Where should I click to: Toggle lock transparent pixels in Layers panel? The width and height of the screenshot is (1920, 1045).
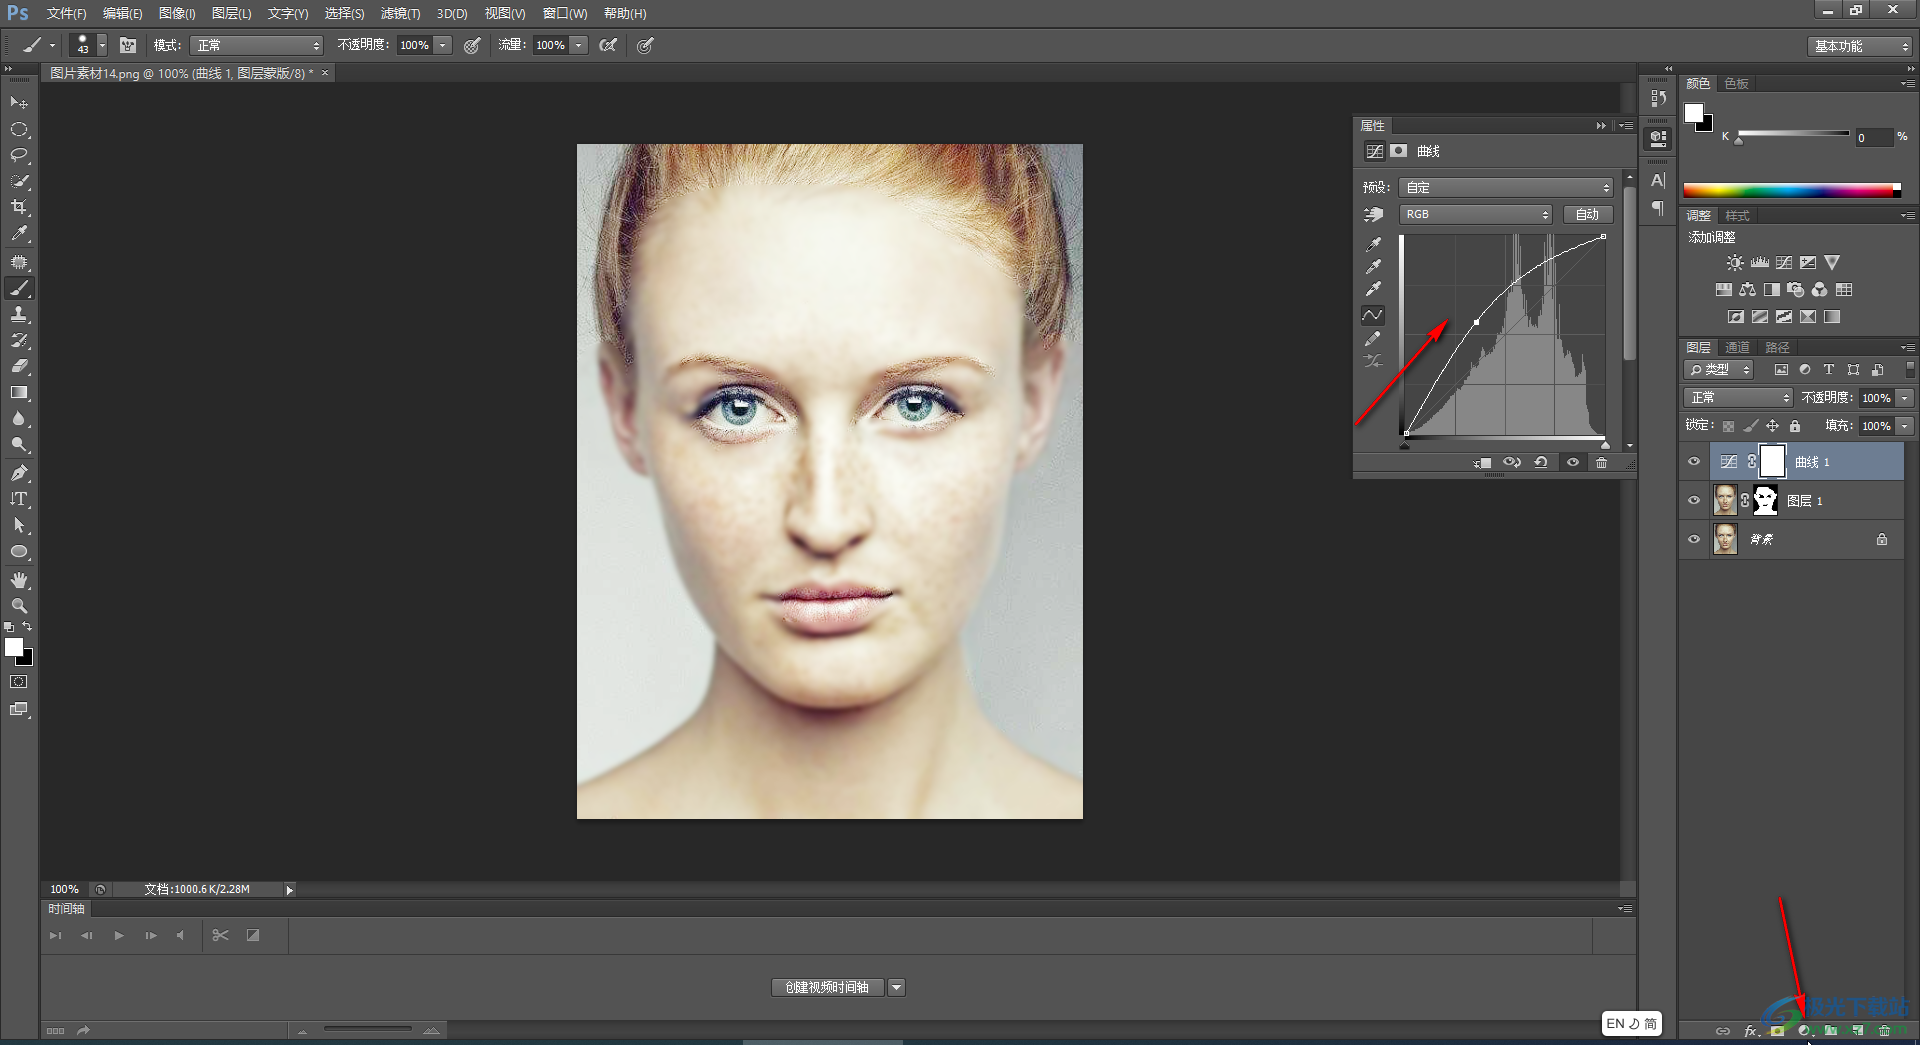tap(1728, 426)
